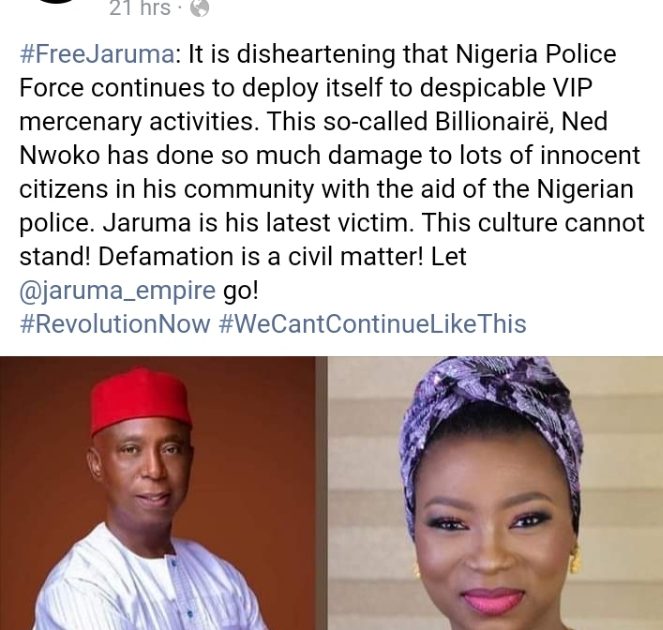Open the poster's profile picture at top
Viewport: 663px width, 630px height.
point(57,2)
